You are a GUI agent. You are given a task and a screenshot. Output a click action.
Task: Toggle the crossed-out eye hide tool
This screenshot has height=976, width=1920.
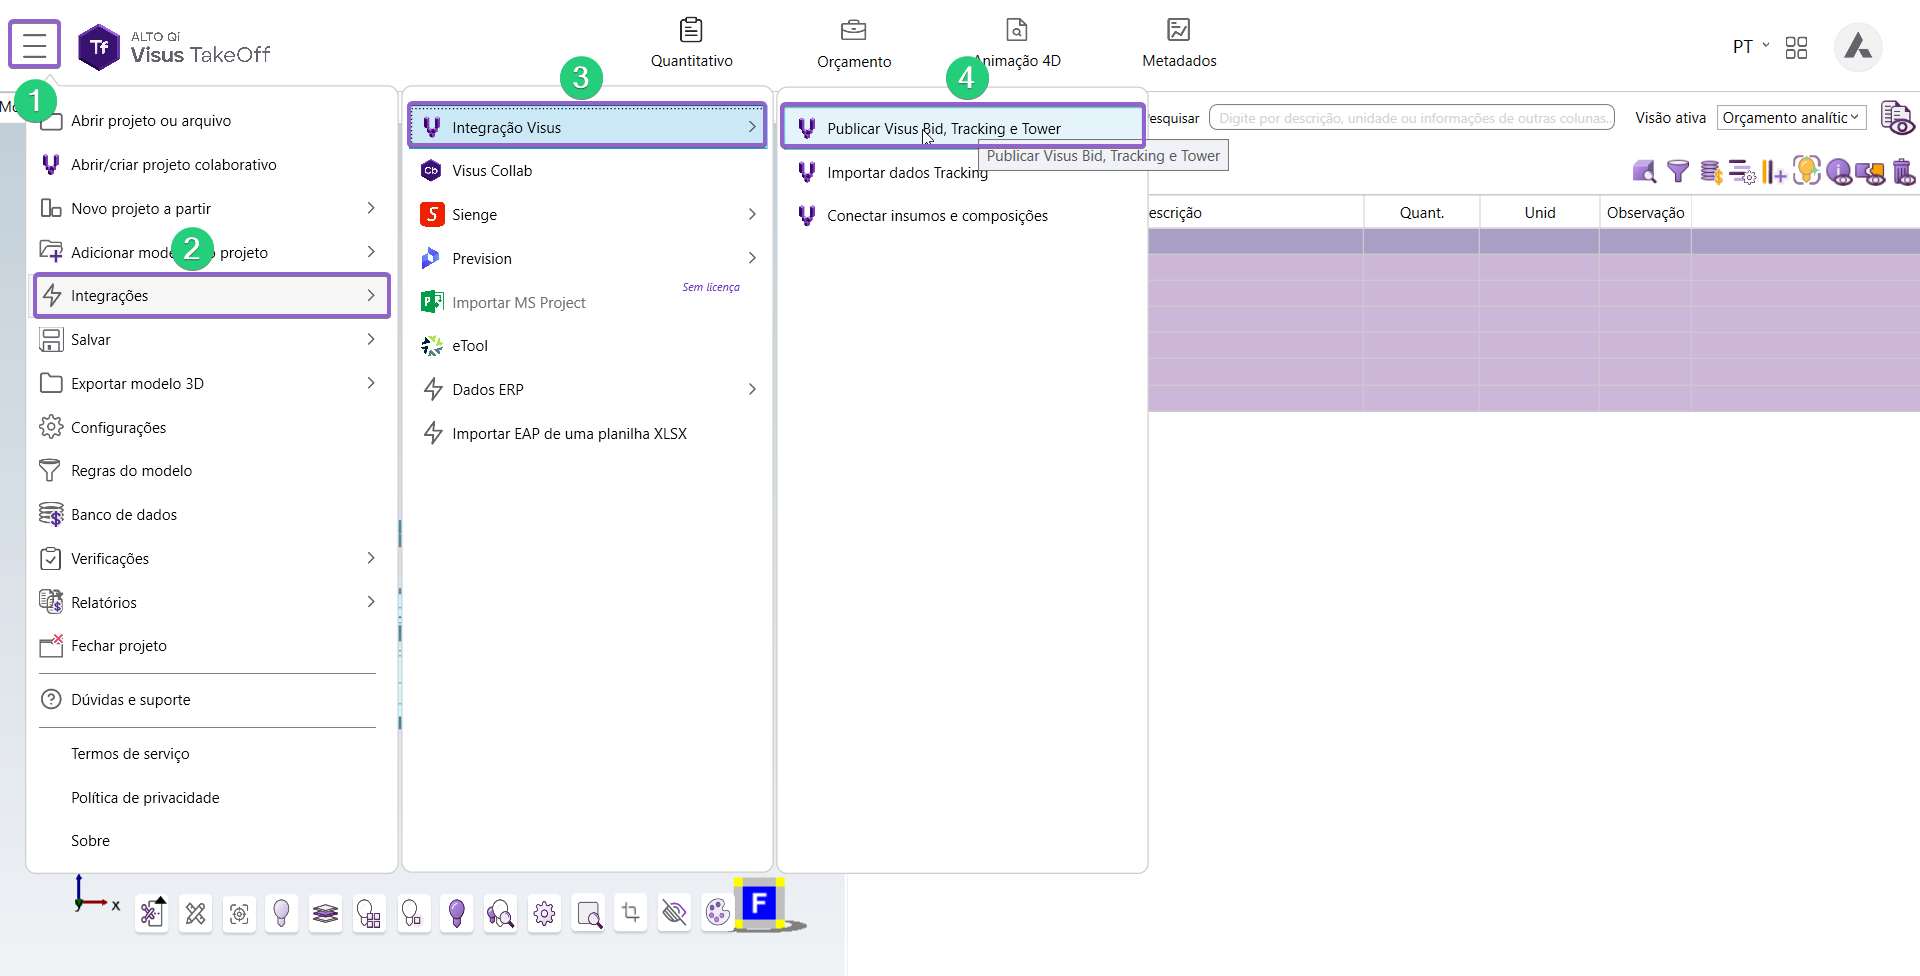(x=675, y=912)
